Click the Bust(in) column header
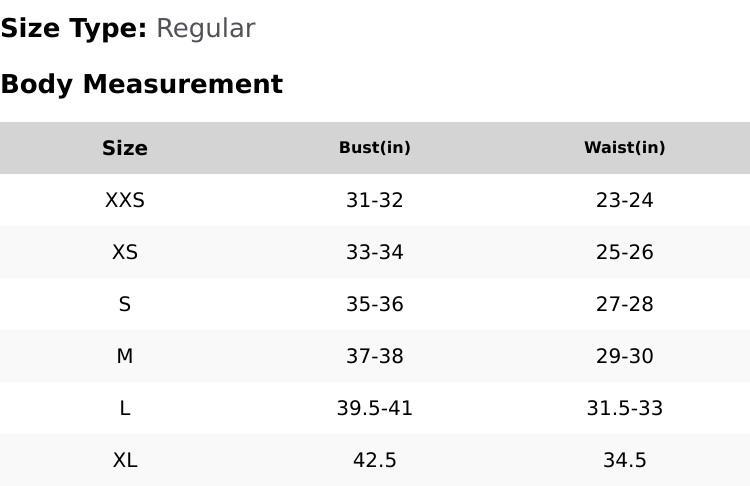Viewport: 750px width, 486px height. pos(375,148)
